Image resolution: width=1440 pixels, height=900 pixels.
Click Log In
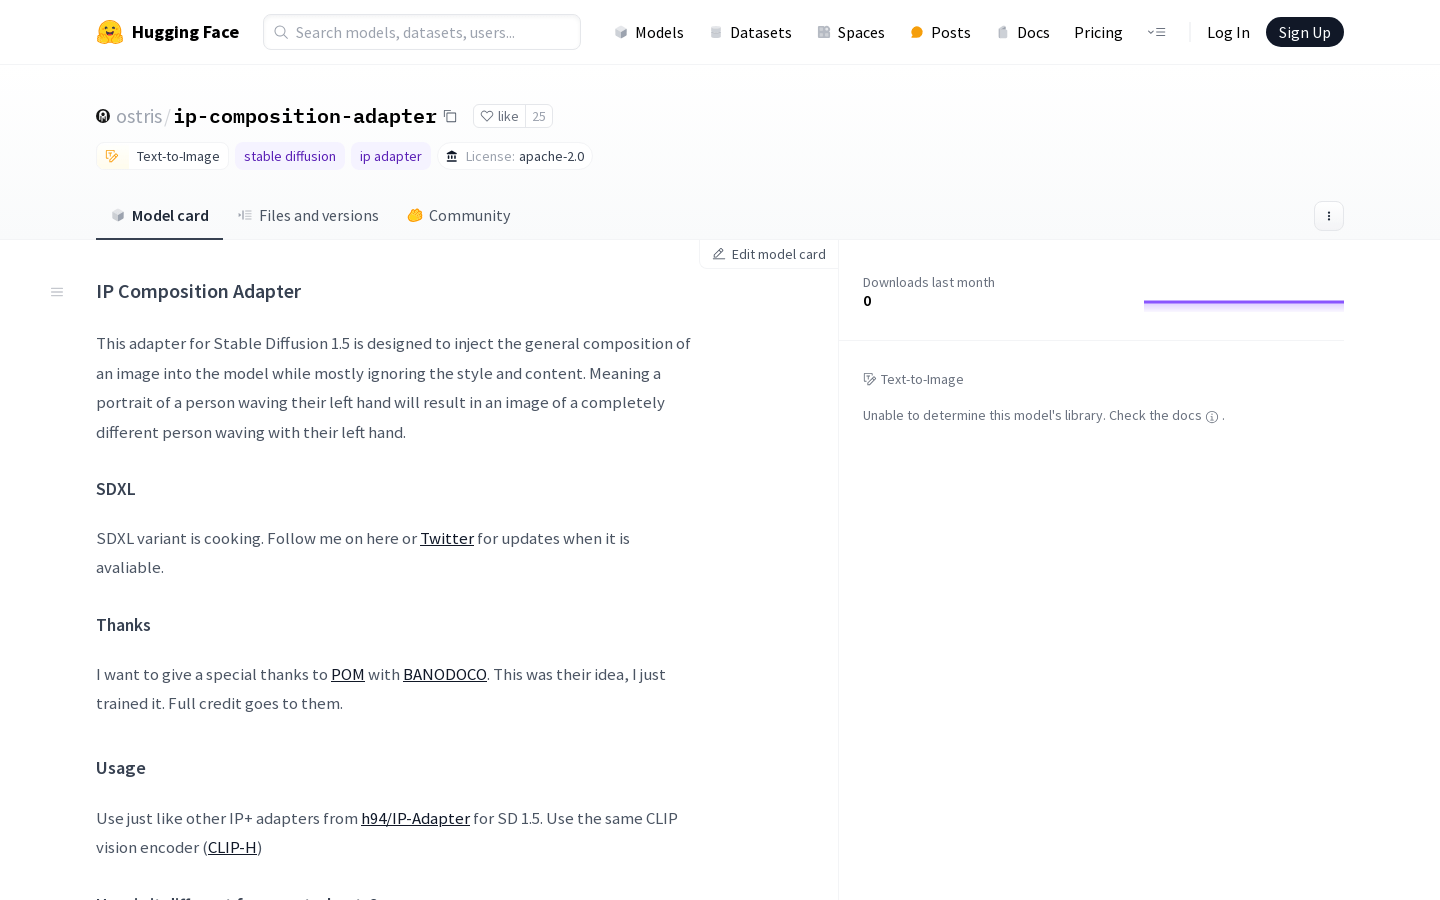(1228, 32)
